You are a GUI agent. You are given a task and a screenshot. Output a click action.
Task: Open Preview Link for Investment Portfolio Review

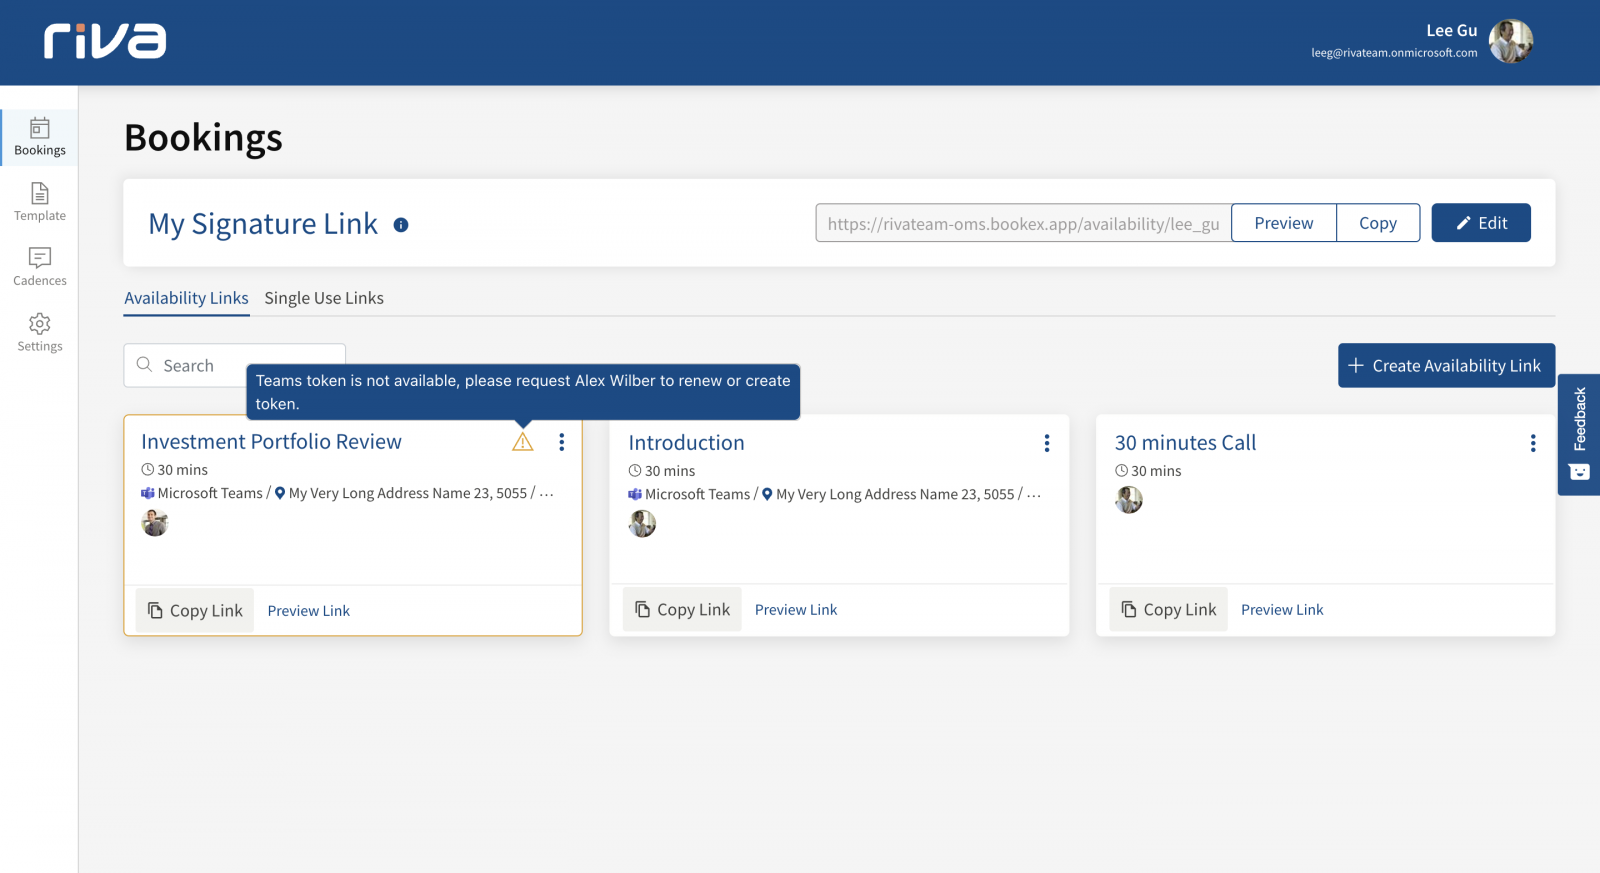[x=309, y=611]
